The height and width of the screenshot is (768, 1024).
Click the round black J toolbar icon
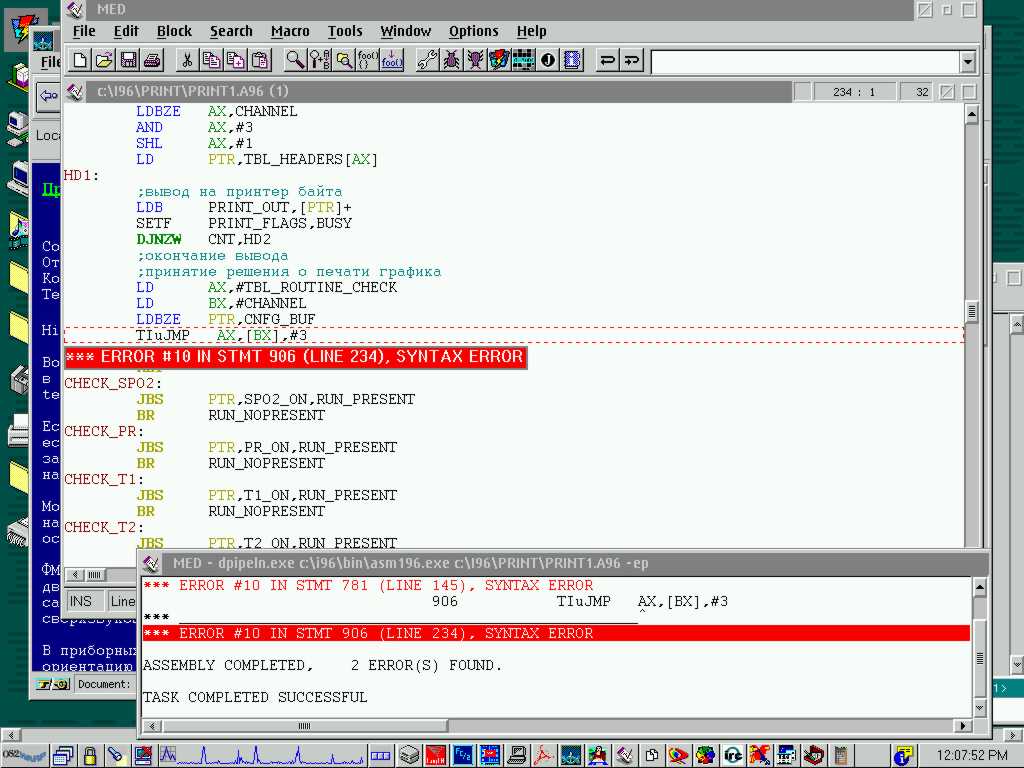(x=547, y=60)
